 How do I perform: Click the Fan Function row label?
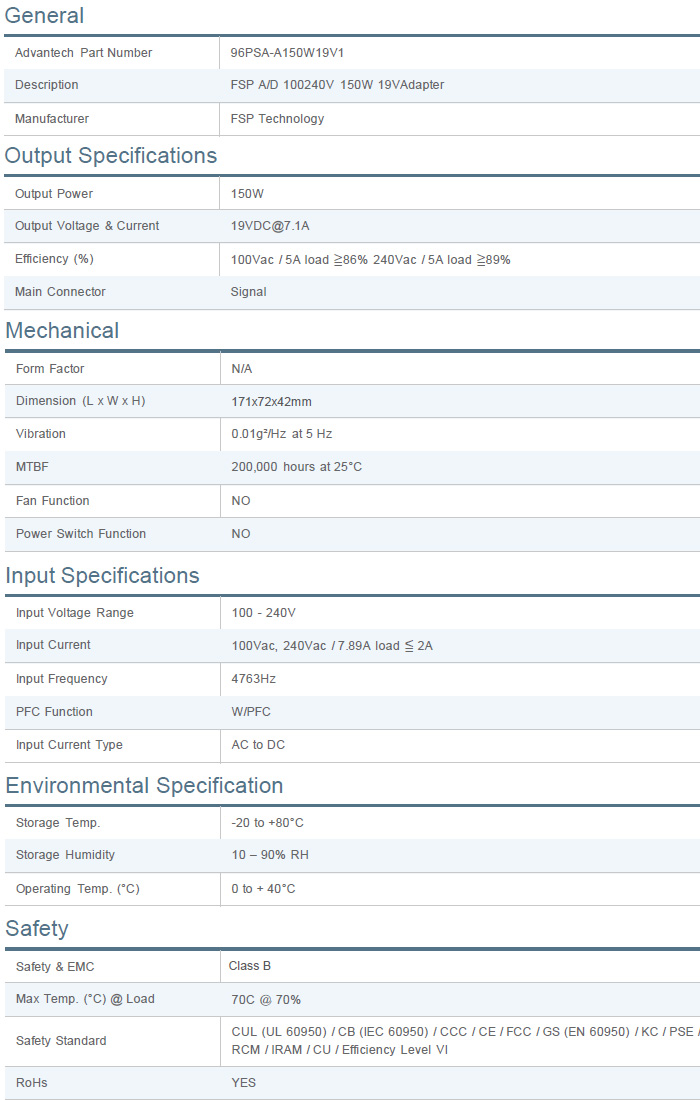(53, 501)
